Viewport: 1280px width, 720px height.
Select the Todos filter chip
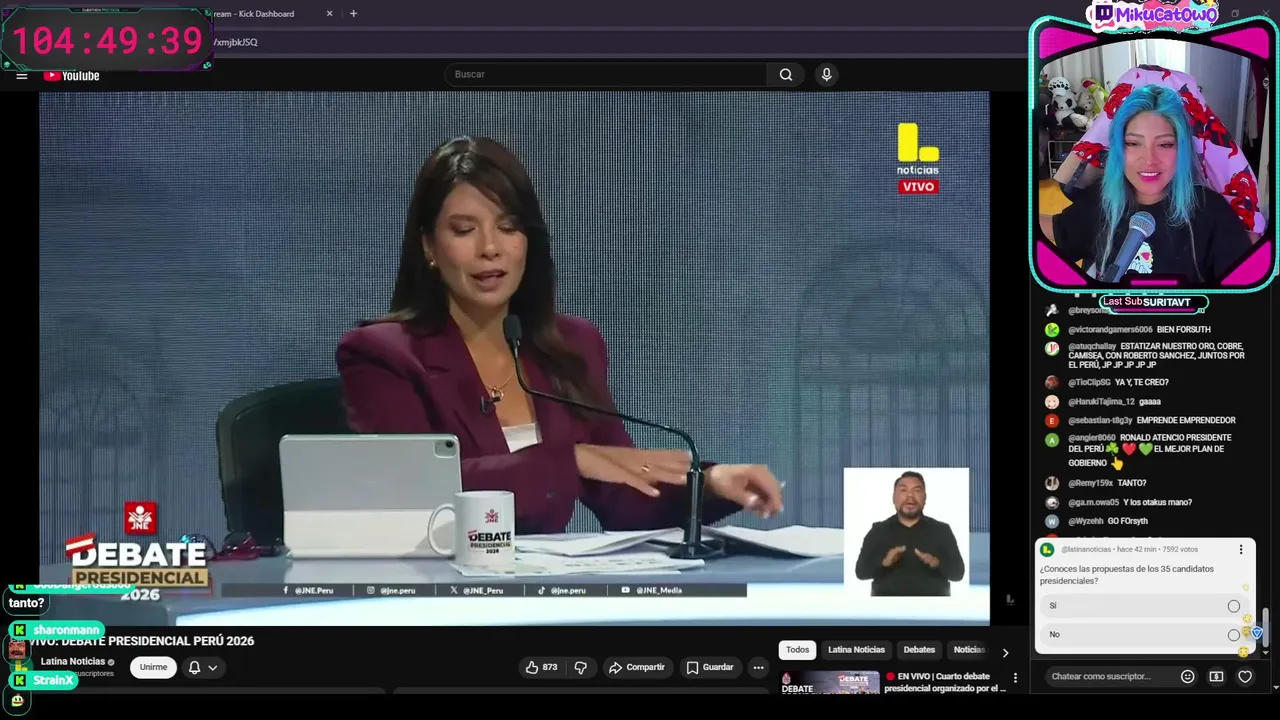797,650
